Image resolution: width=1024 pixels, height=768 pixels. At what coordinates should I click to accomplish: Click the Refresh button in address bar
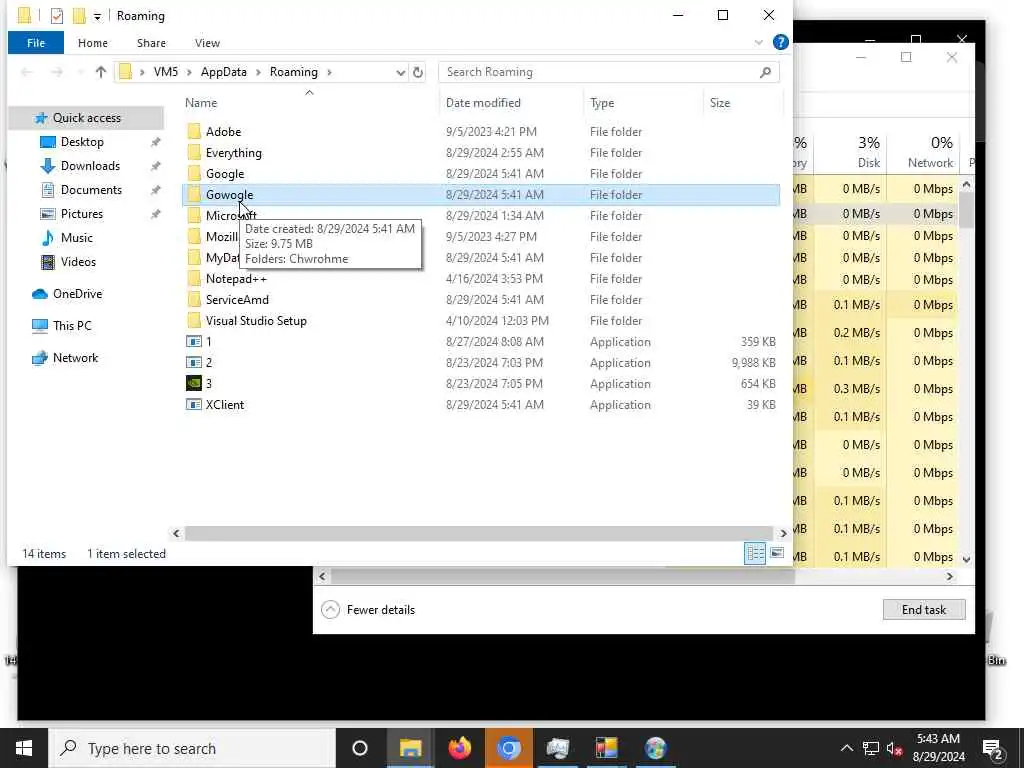418,72
